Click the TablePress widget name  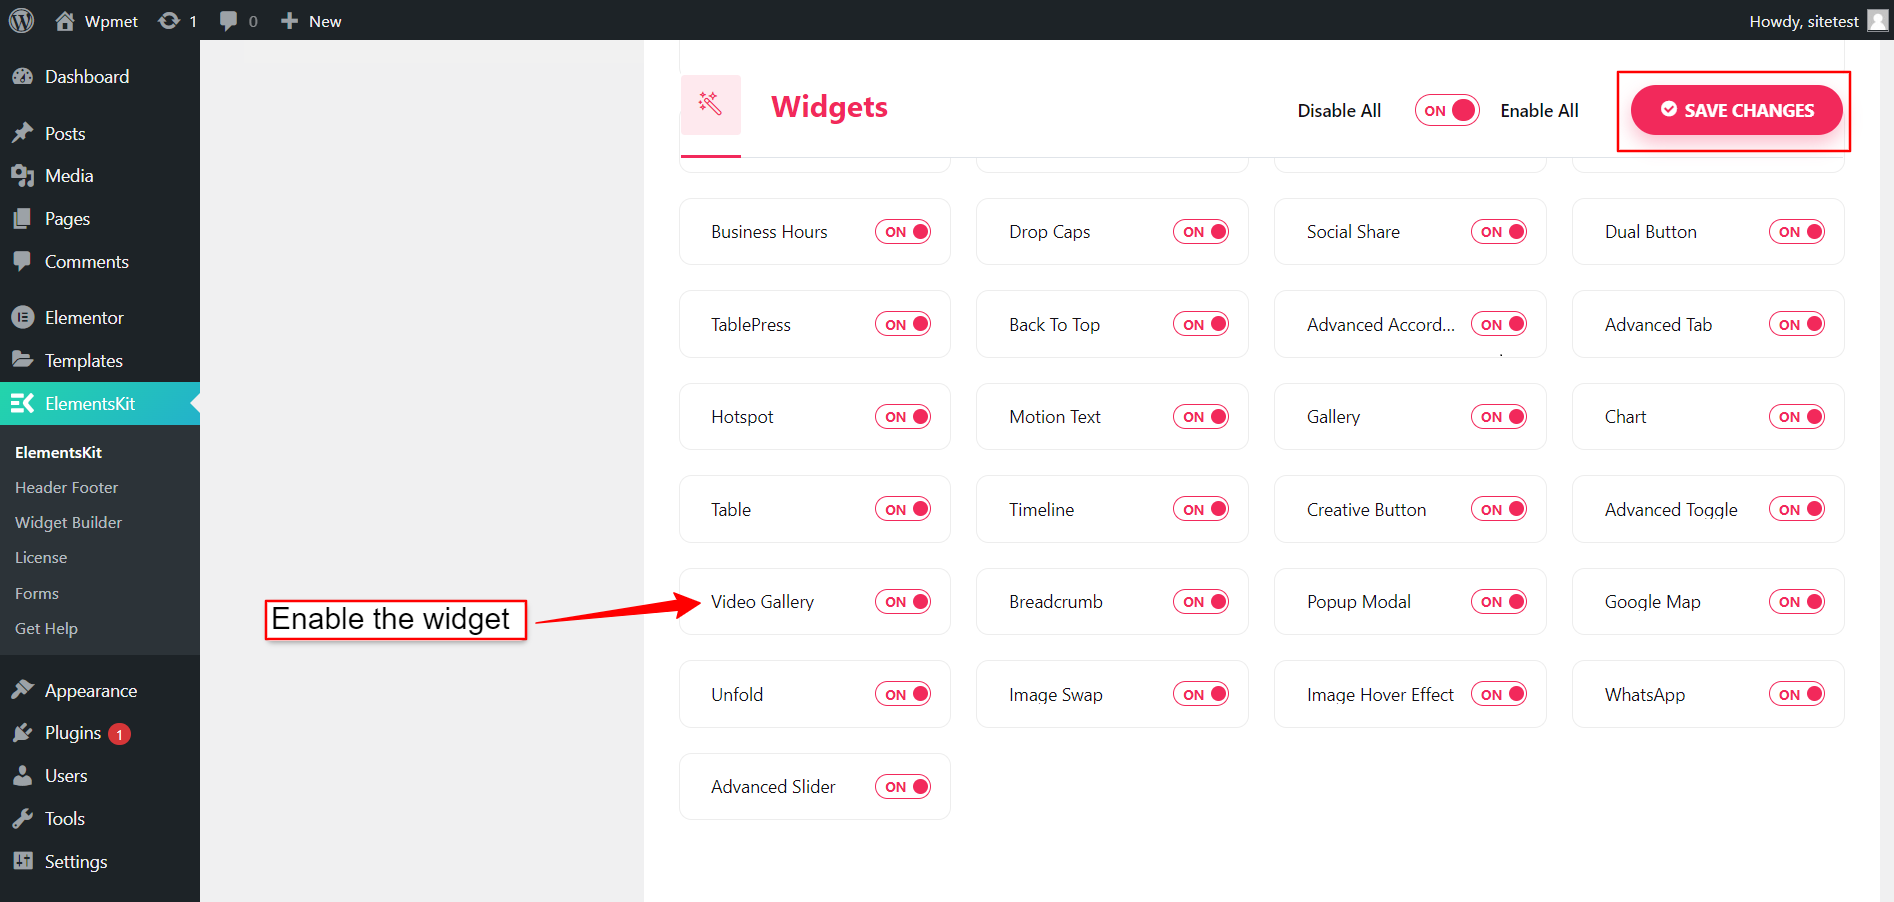[751, 325]
